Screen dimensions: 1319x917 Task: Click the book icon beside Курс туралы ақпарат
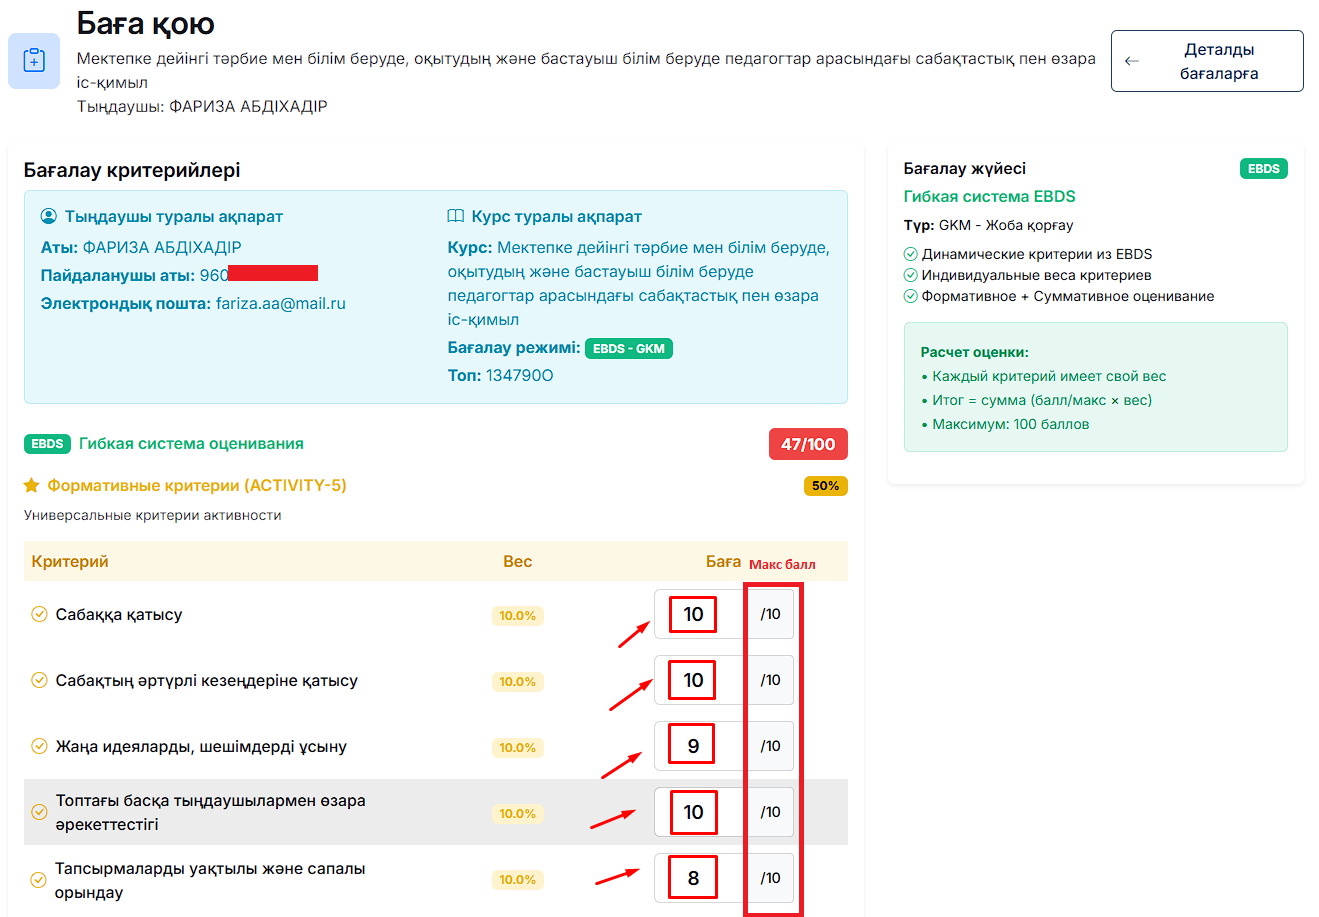(456, 216)
